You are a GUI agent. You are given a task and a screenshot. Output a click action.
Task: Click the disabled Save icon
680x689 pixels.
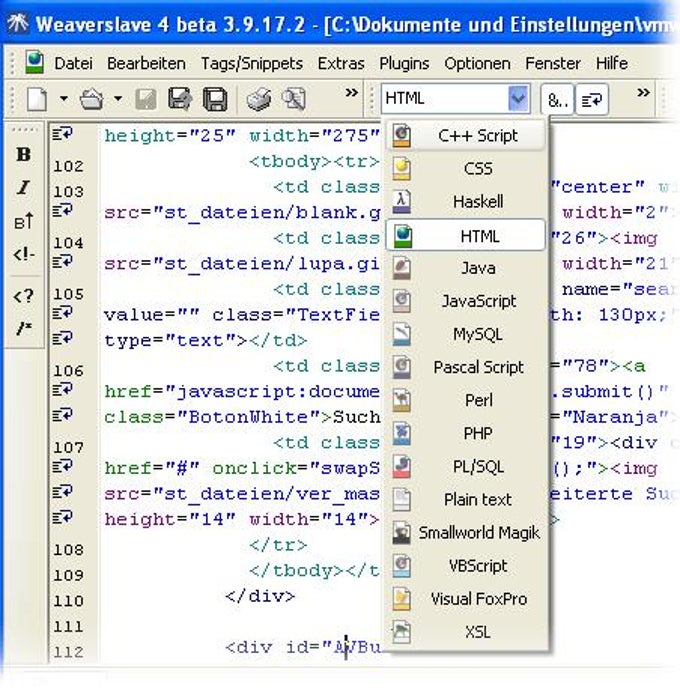pyautogui.click(x=145, y=99)
